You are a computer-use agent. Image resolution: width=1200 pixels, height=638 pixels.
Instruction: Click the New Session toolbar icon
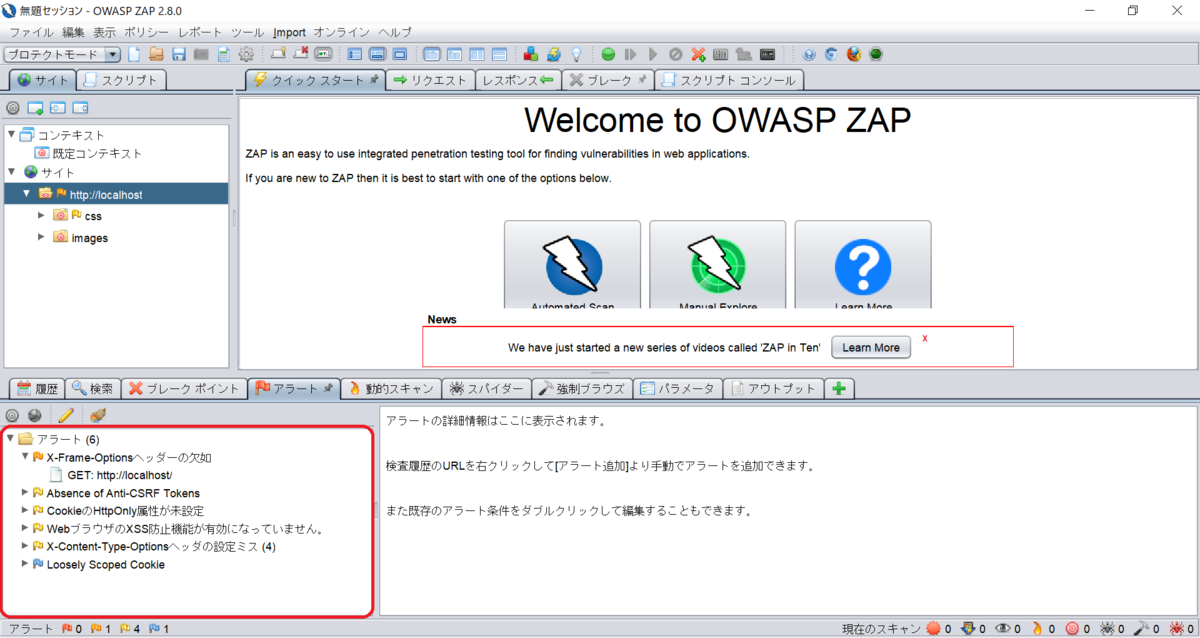pyautogui.click(x=134, y=54)
